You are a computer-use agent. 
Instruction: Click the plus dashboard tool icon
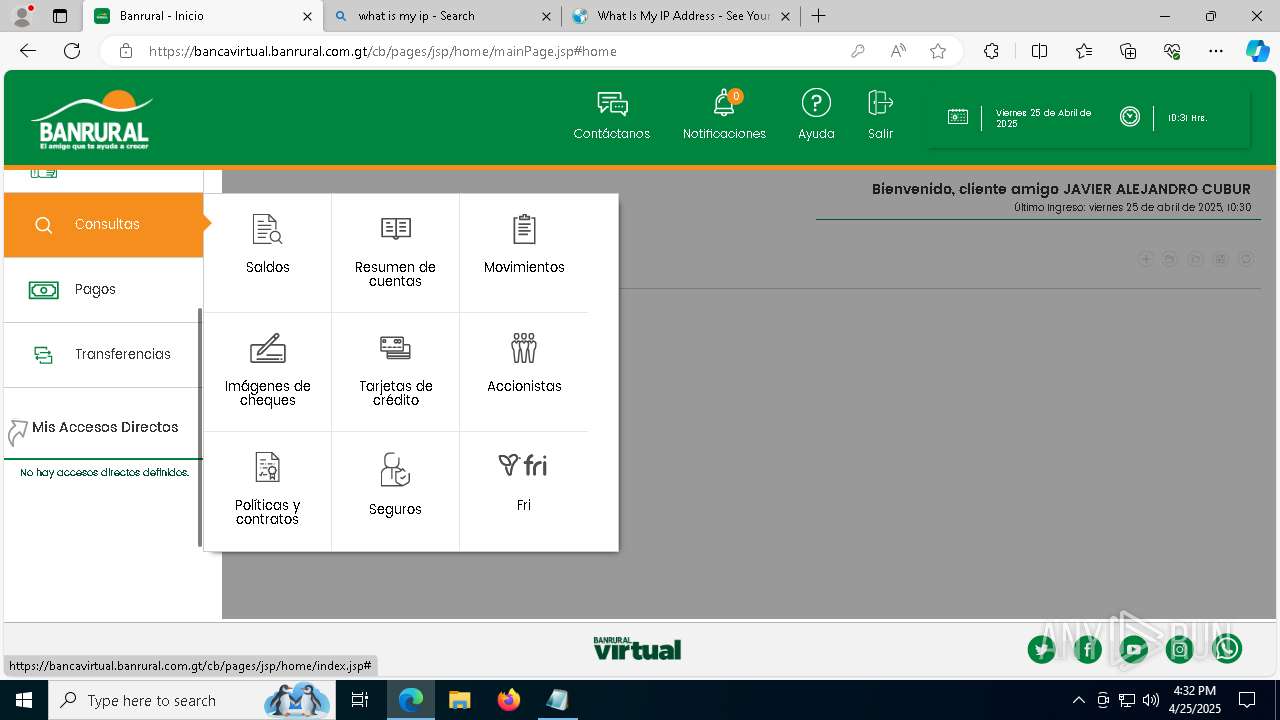point(1145,259)
